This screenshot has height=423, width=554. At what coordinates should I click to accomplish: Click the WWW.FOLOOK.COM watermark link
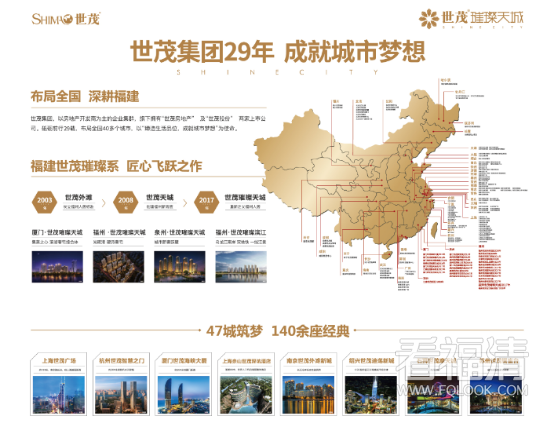click(463, 390)
